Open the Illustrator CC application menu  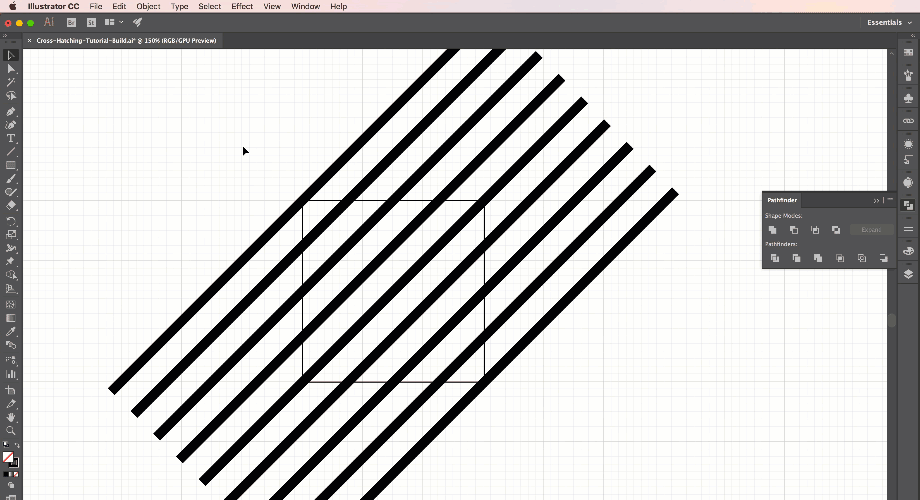click(53, 6)
